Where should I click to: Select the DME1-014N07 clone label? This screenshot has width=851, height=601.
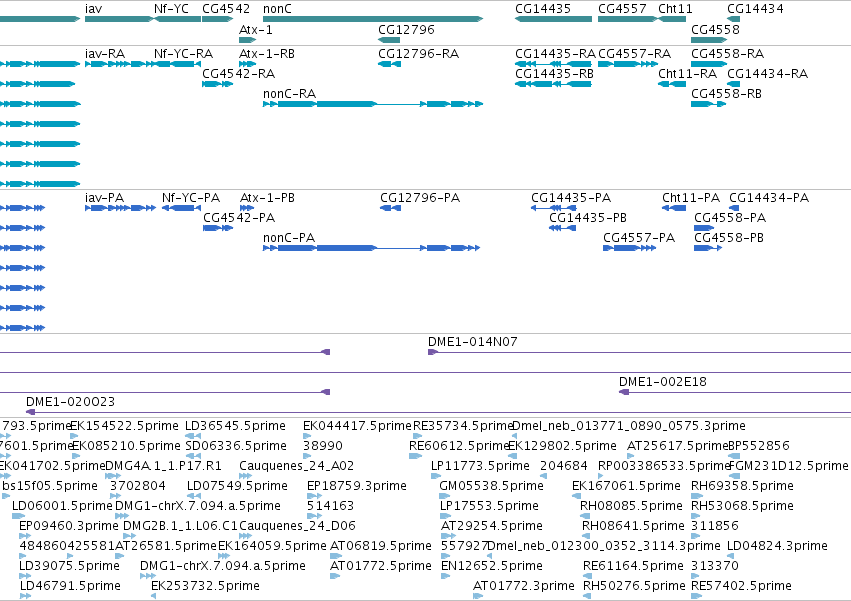point(473,341)
